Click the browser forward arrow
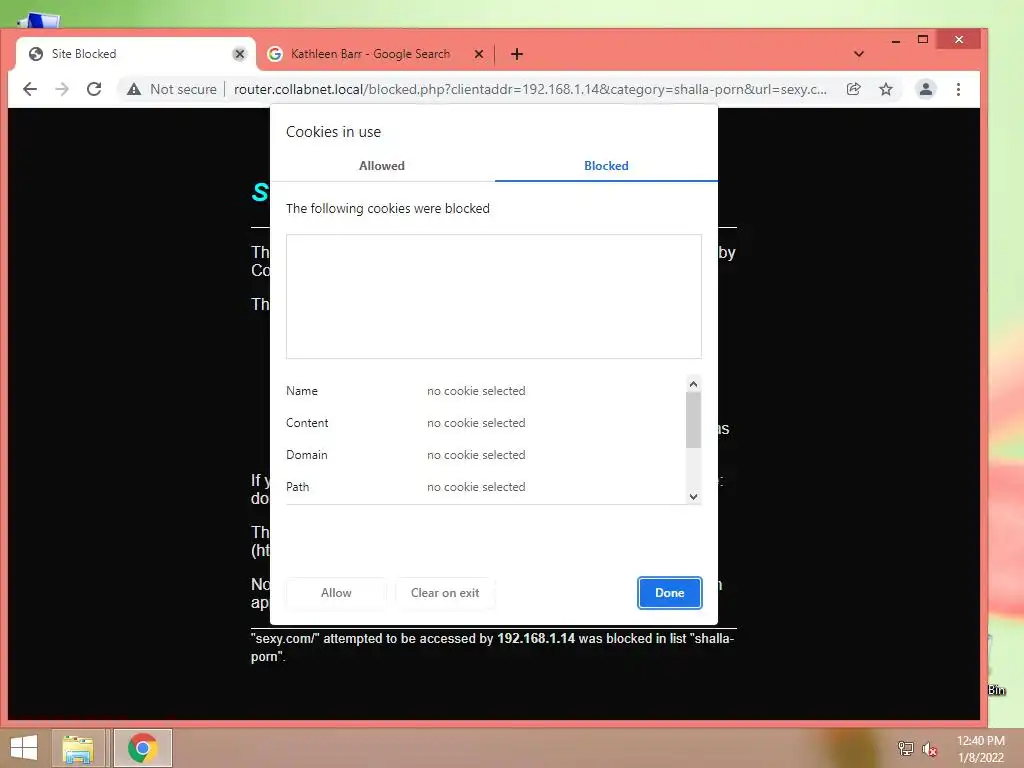The image size is (1024, 768). click(x=62, y=89)
